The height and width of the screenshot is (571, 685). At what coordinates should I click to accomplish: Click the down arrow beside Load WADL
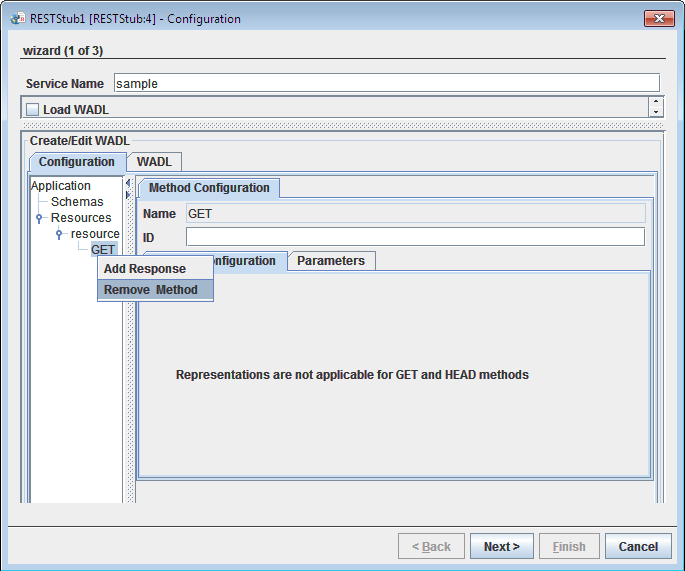pyautogui.click(x=655, y=112)
